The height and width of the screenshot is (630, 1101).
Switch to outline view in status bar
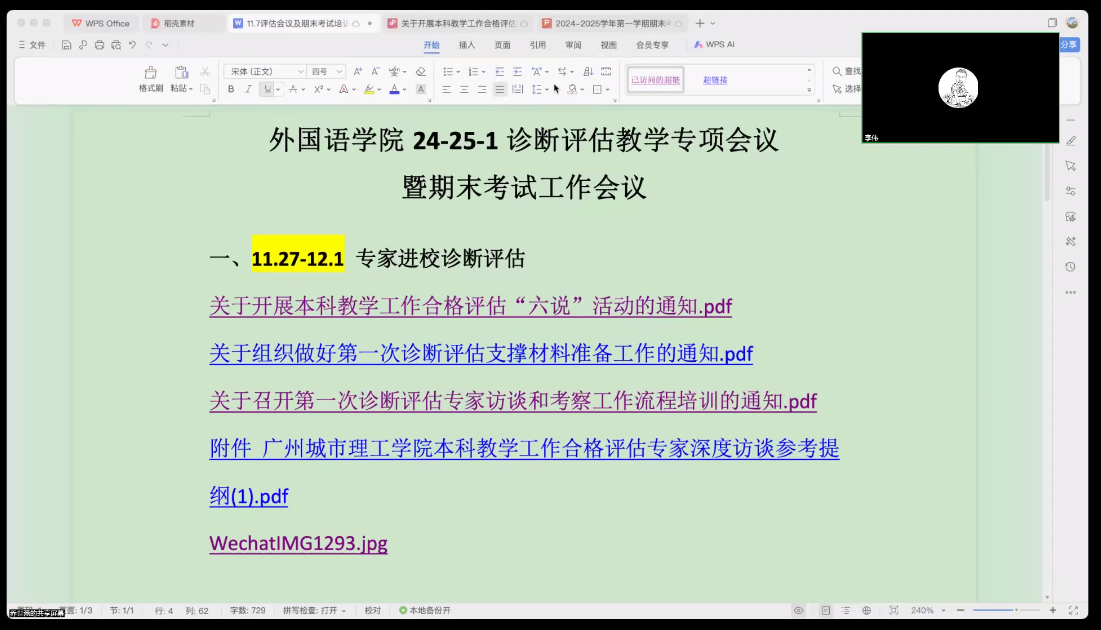pyautogui.click(x=846, y=610)
